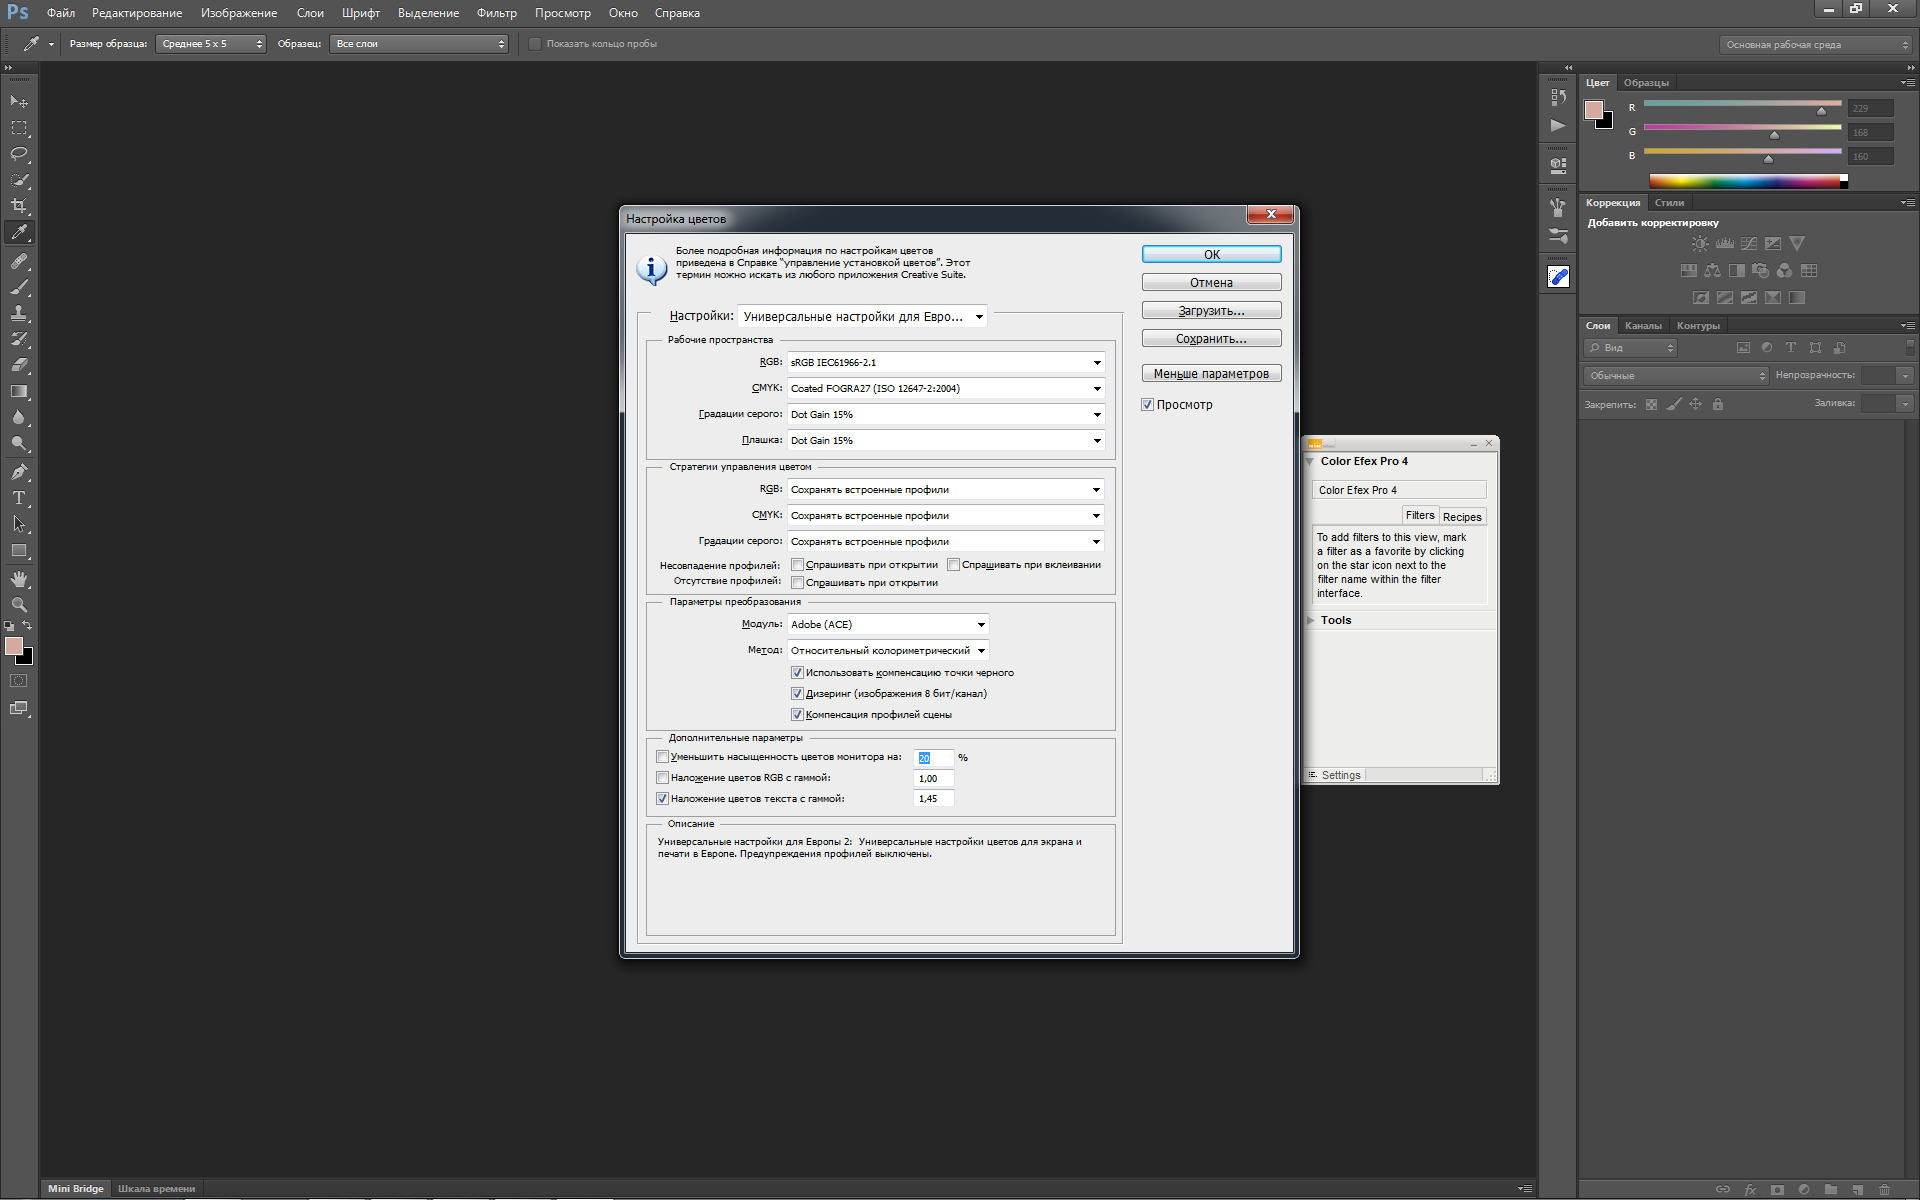The height and width of the screenshot is (1200, 1920).
Task: Click the 'Сохранить...' button
Action: click(1211, 339)
